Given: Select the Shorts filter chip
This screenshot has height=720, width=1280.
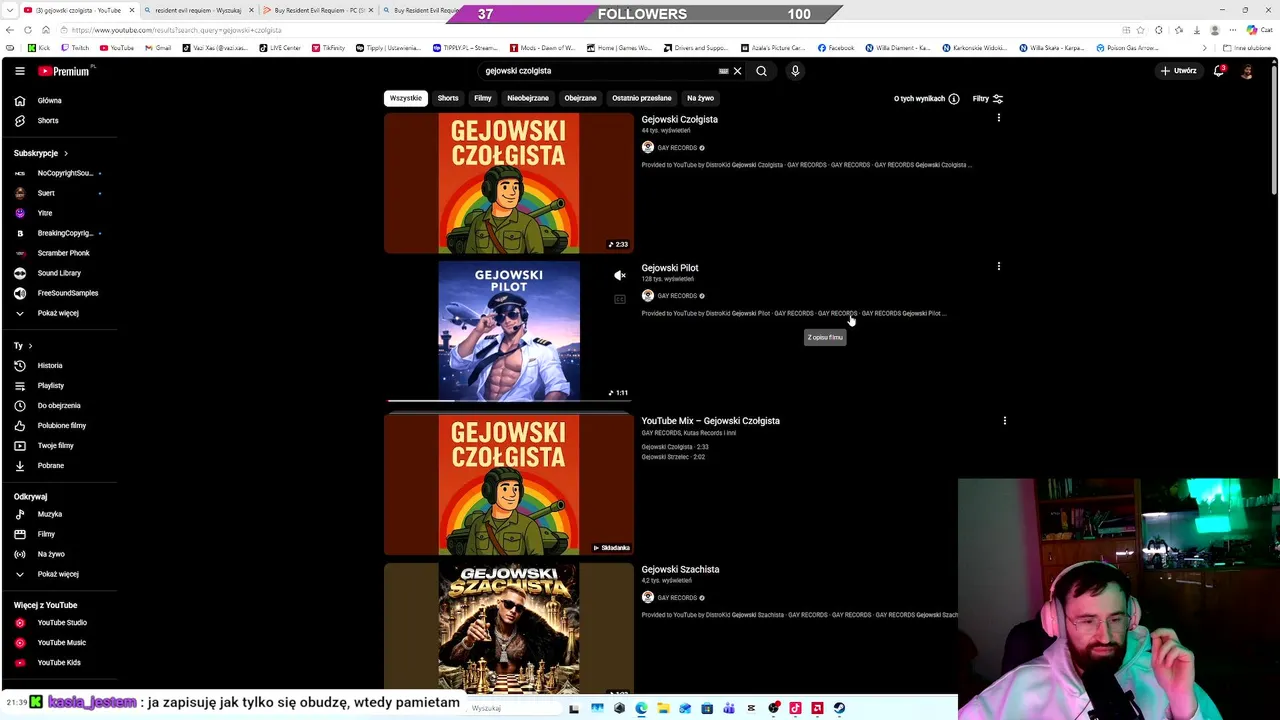Looking at the screenshot, I should [448, 98].
